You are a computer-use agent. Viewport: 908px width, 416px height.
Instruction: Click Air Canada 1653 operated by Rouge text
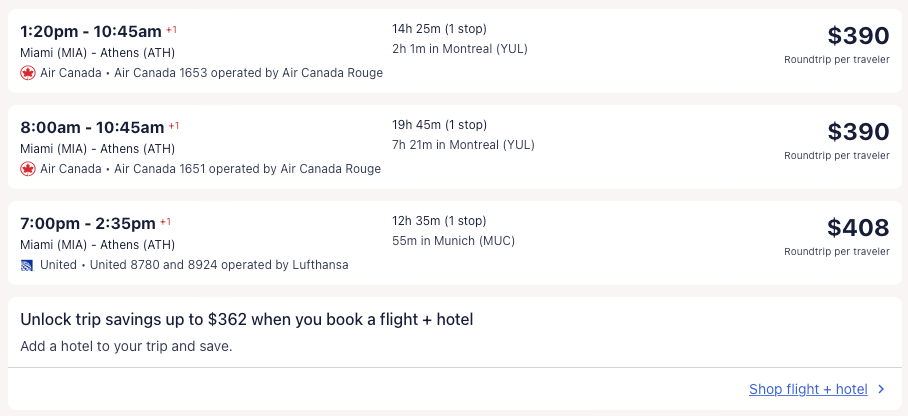click(x=248, y=73)
